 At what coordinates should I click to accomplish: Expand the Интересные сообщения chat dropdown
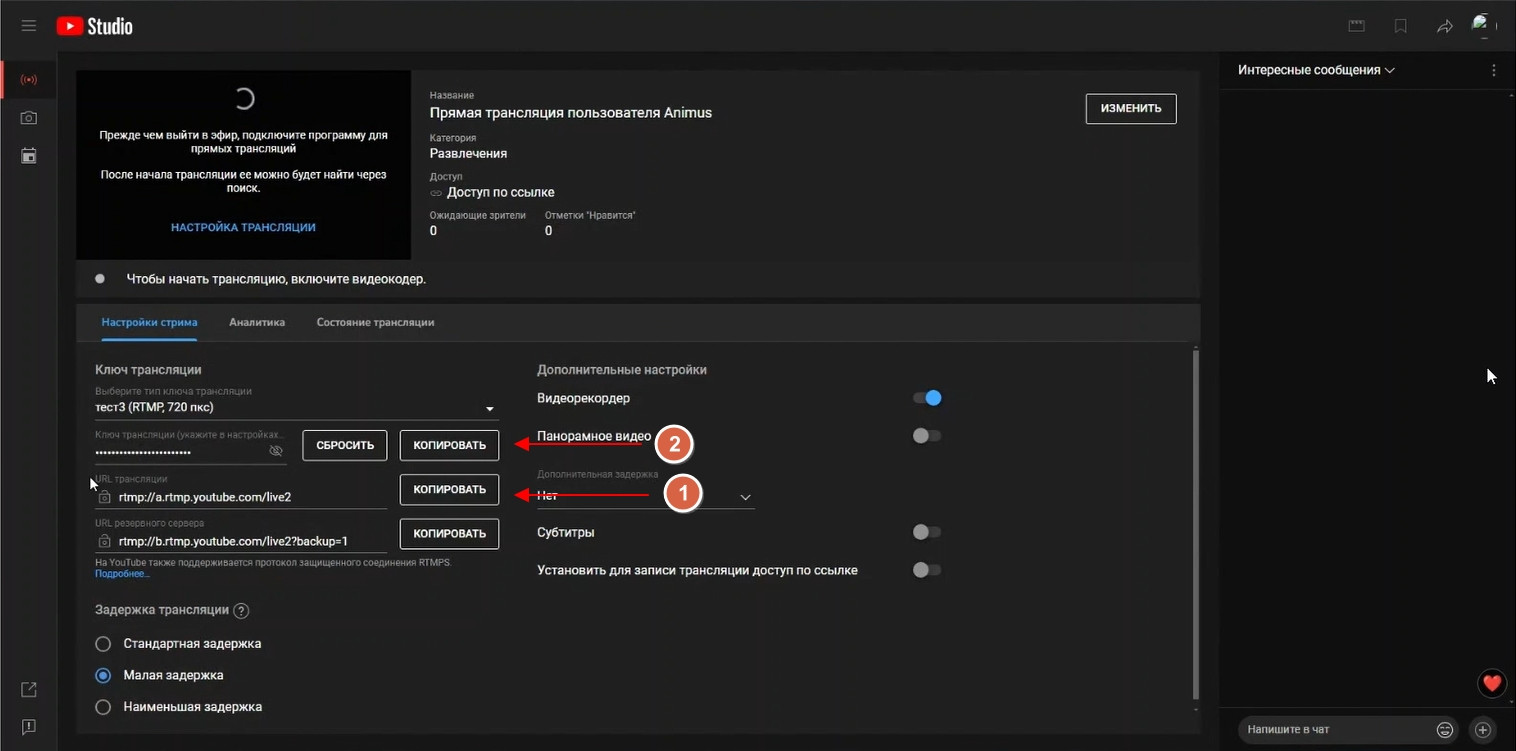[1316, 70]
